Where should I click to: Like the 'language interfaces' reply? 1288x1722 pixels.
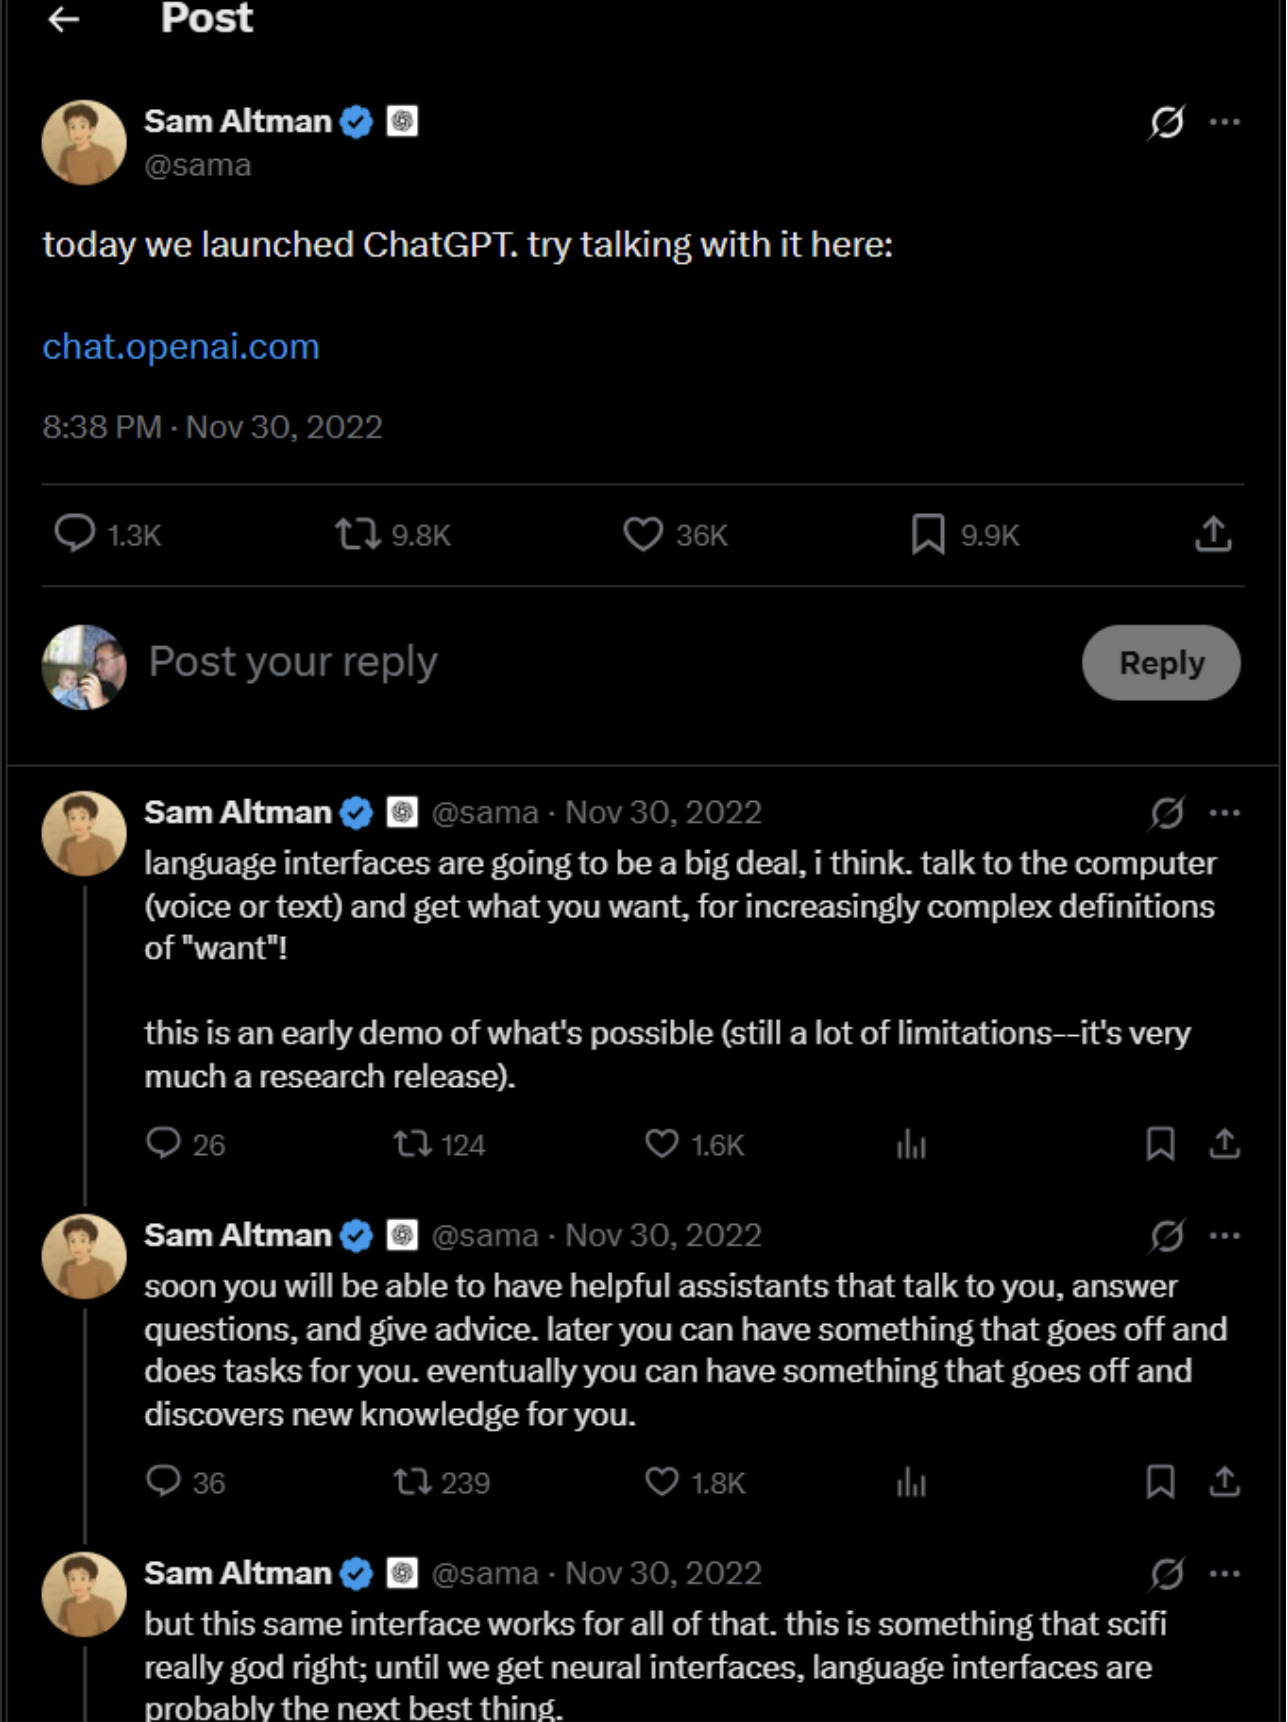[662, 1144]
